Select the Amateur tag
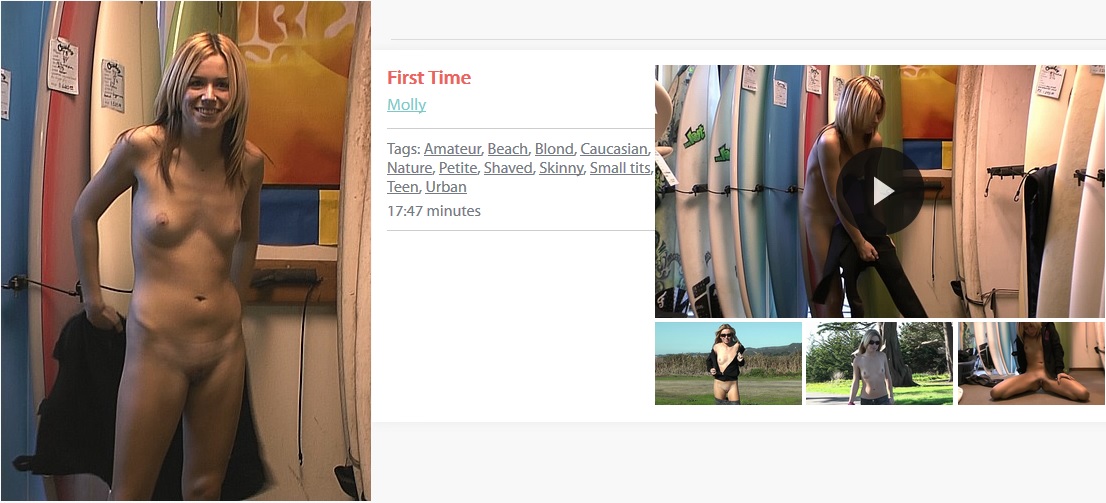The image size is (1106, 503). pos(452,149)
